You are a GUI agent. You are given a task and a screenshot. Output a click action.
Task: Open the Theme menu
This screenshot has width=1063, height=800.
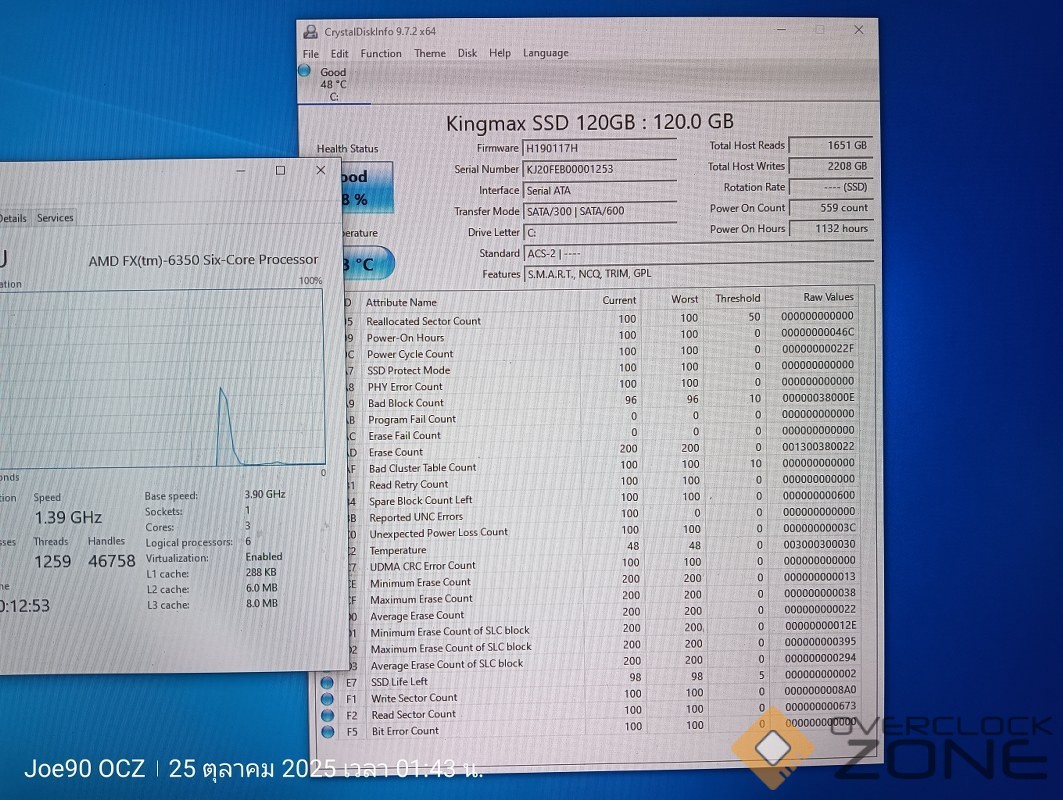pos(430,54)
